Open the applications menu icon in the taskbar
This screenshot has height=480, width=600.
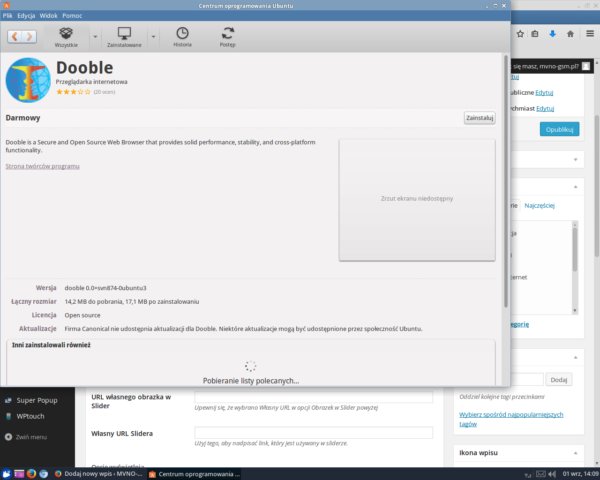[x=6, y=474]
